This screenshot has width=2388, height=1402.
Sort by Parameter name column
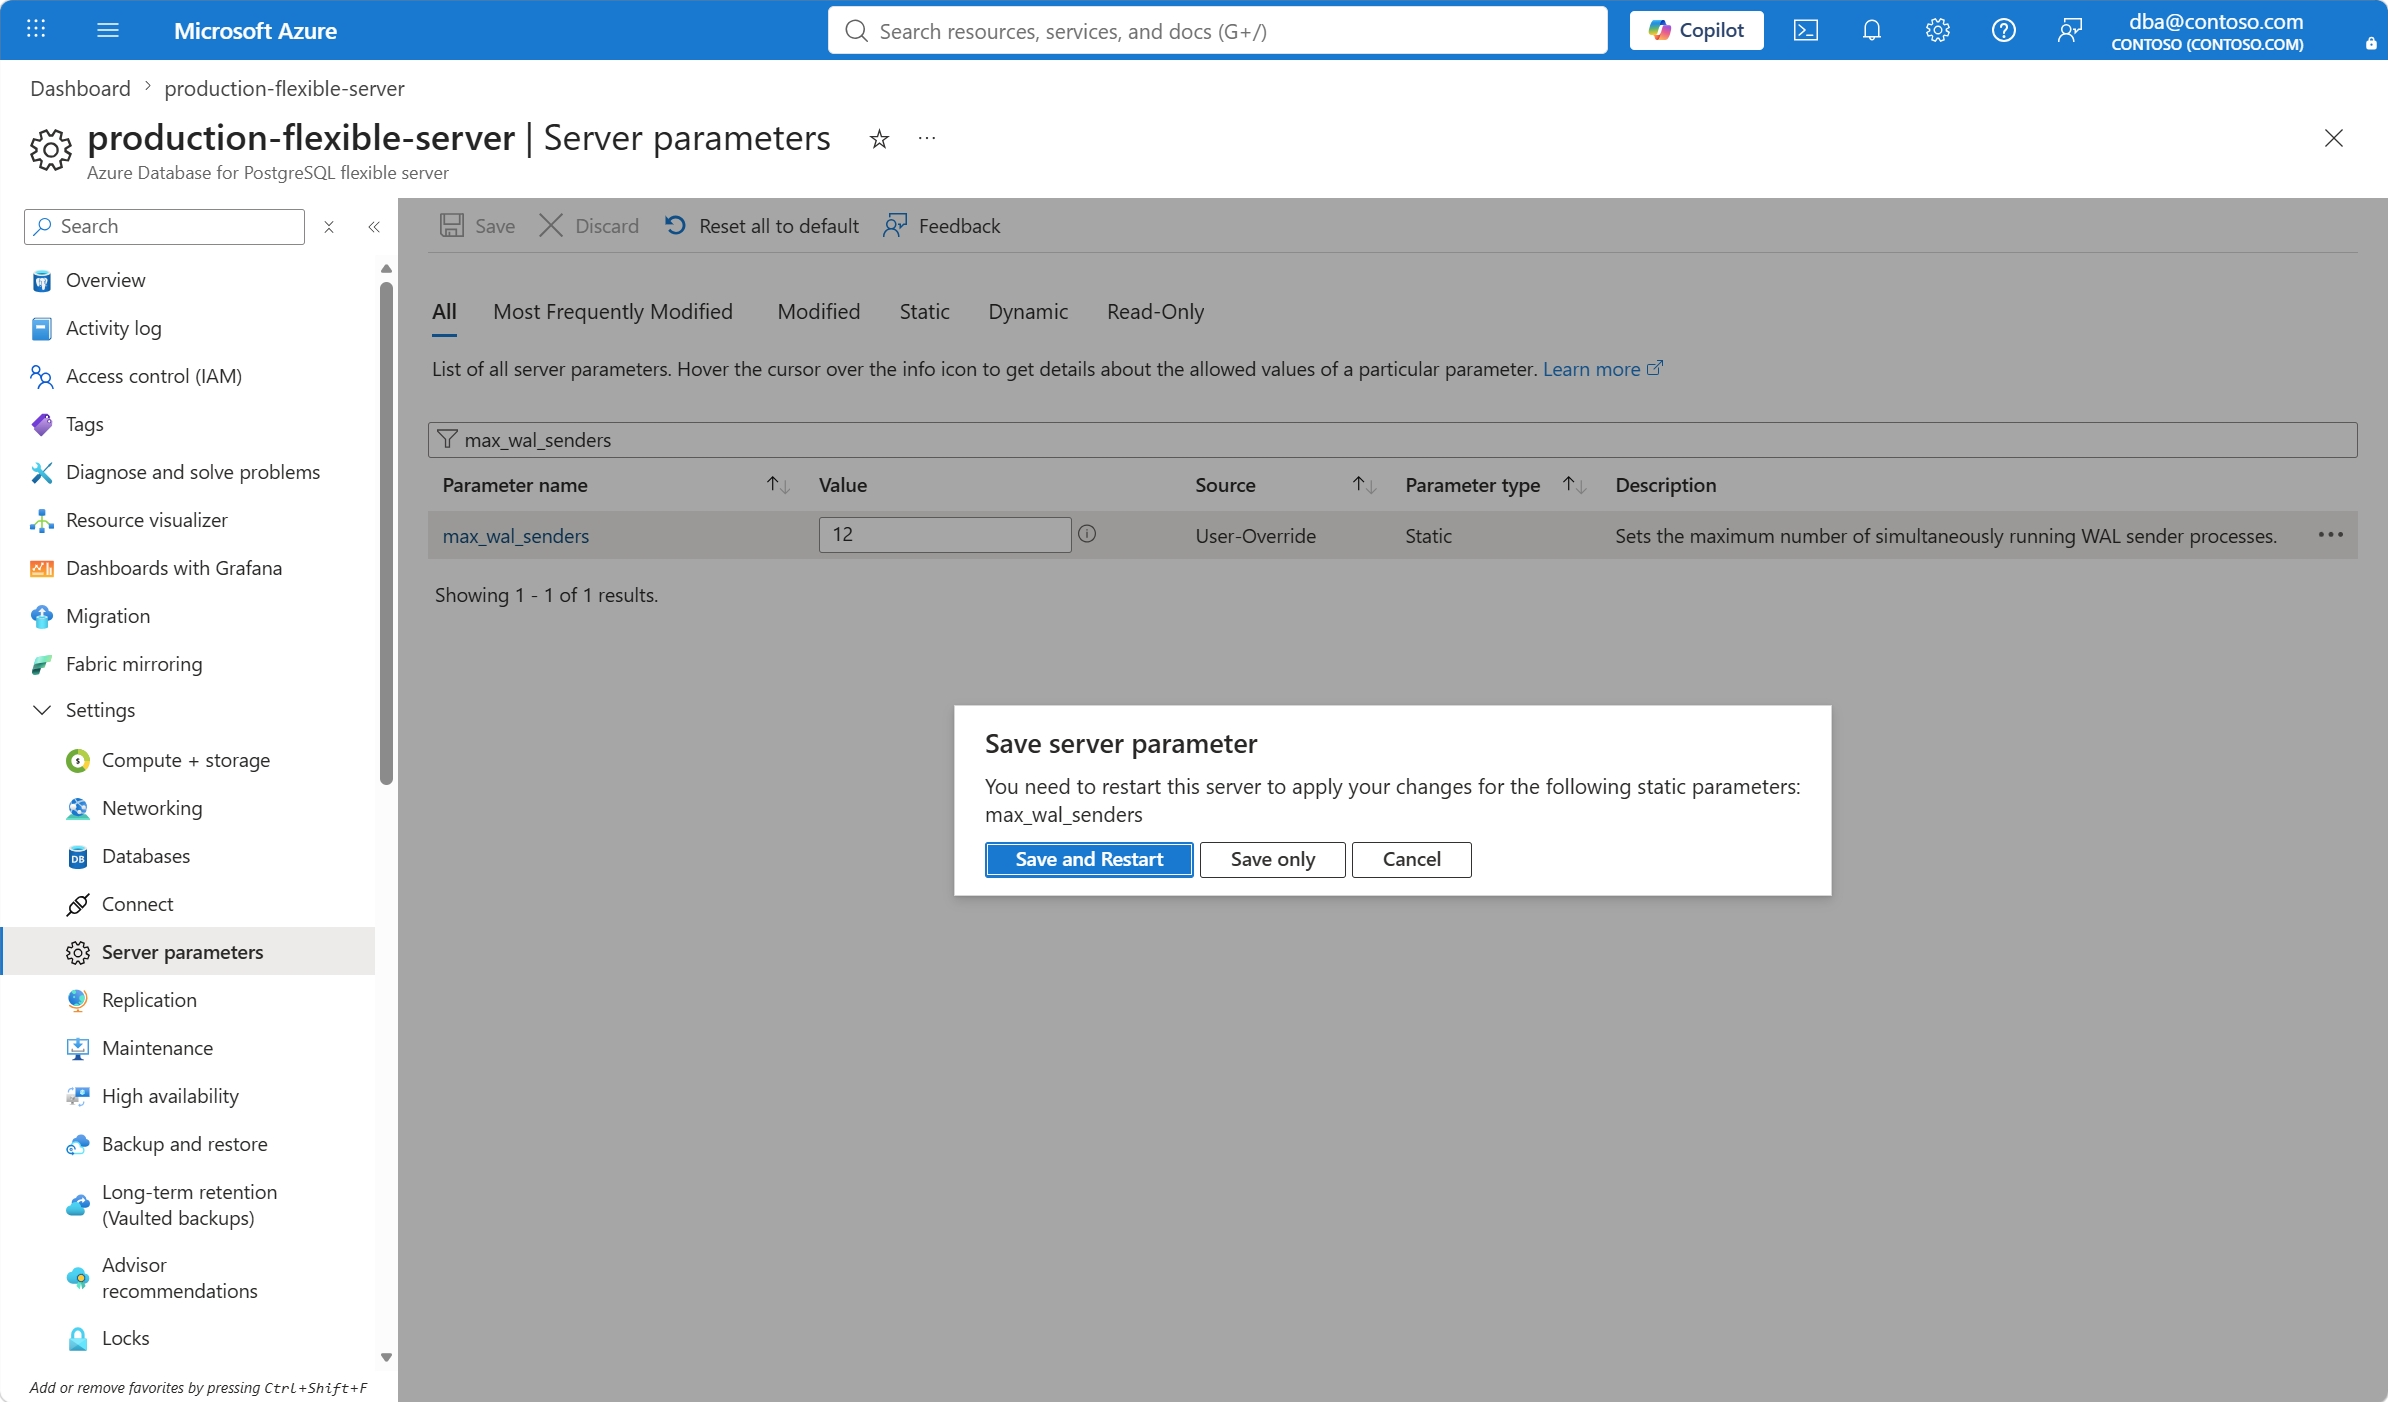tap(778, 485)
